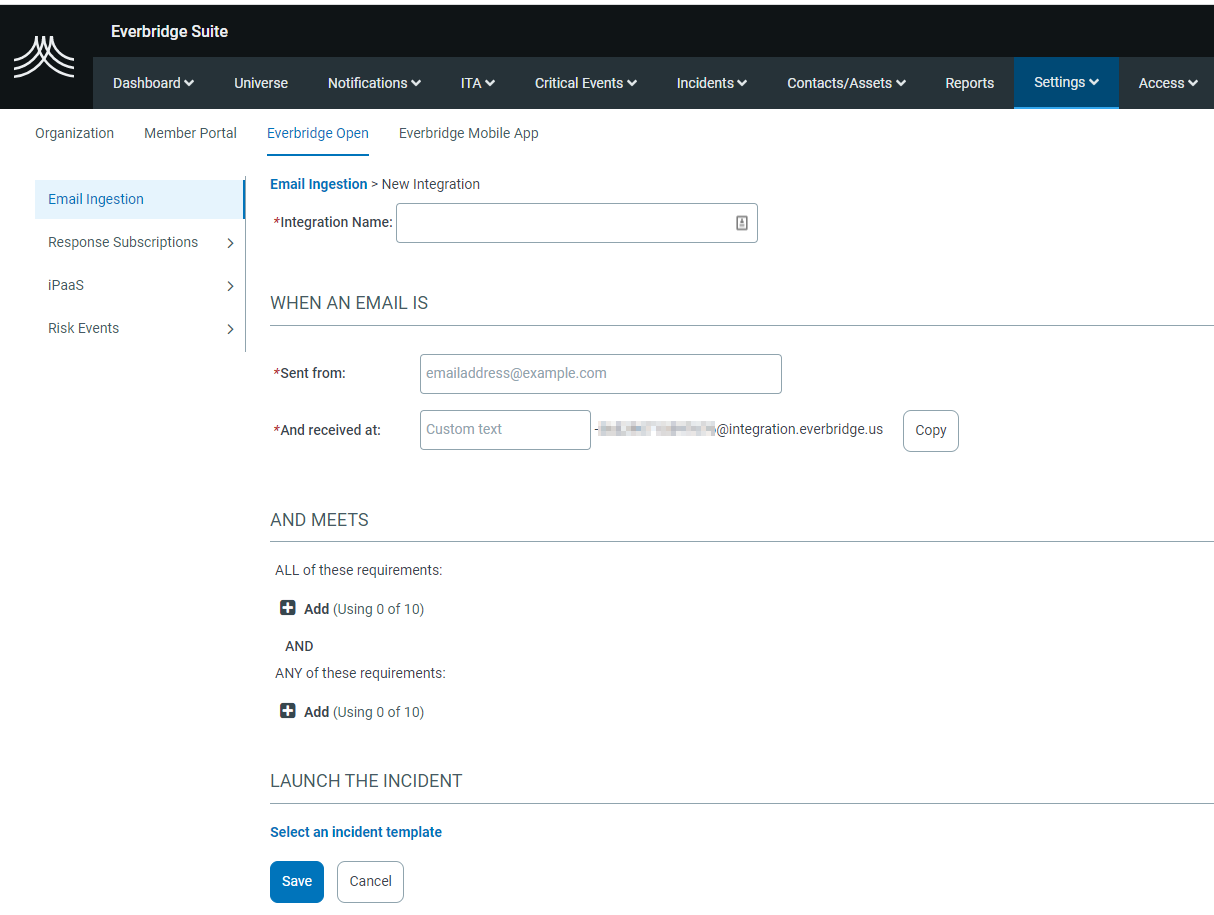This screenshot has width=1214, height=915.
Task: Add a requirement under ANY of these requirements
Action: coord(316,712)
